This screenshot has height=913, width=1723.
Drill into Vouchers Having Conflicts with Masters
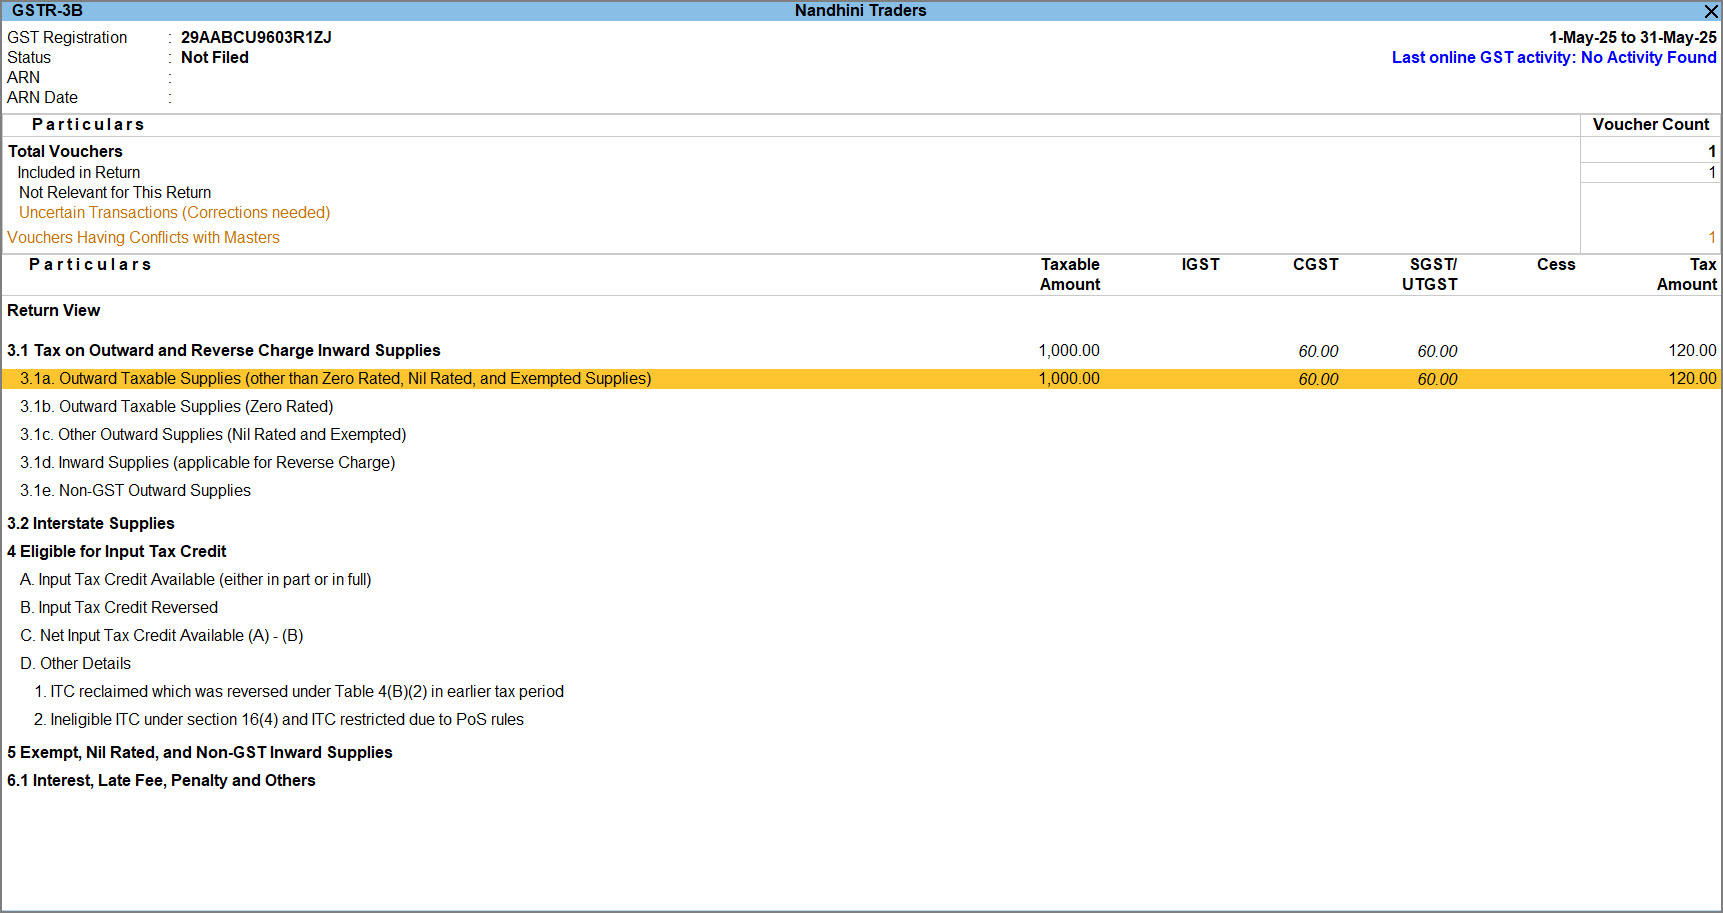(143, 237)
